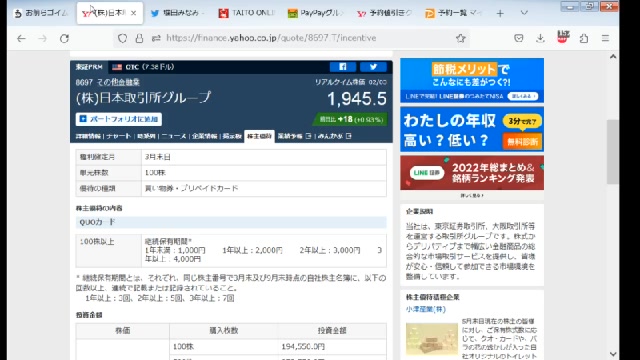Reload the page with the refresh icon

pos(64,38)
